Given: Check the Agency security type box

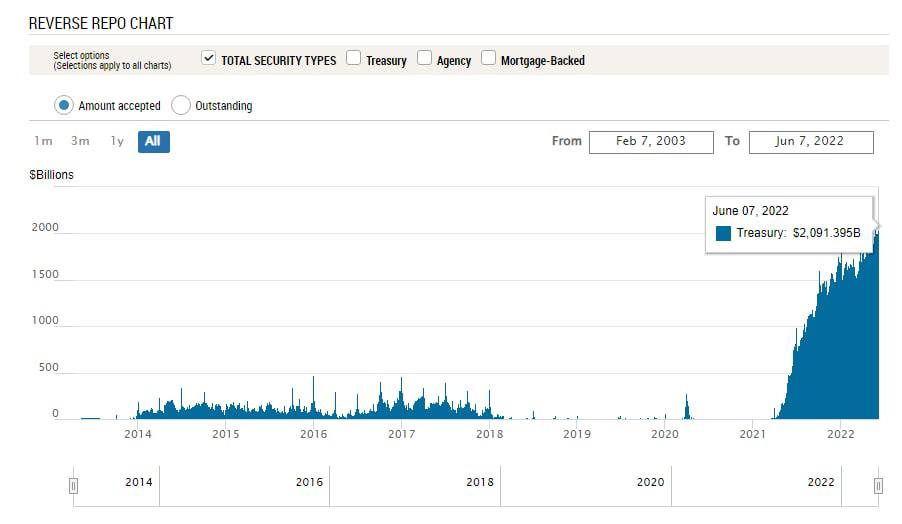Looking at the screenshot, I should pyautogui.click(x=424, y=59).
